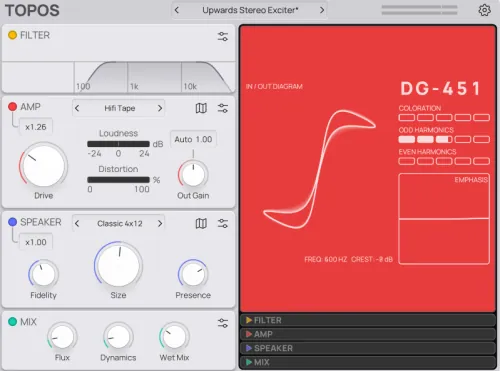
Task: Click the 'DG-451' model name text
Action: coord(440,89)
